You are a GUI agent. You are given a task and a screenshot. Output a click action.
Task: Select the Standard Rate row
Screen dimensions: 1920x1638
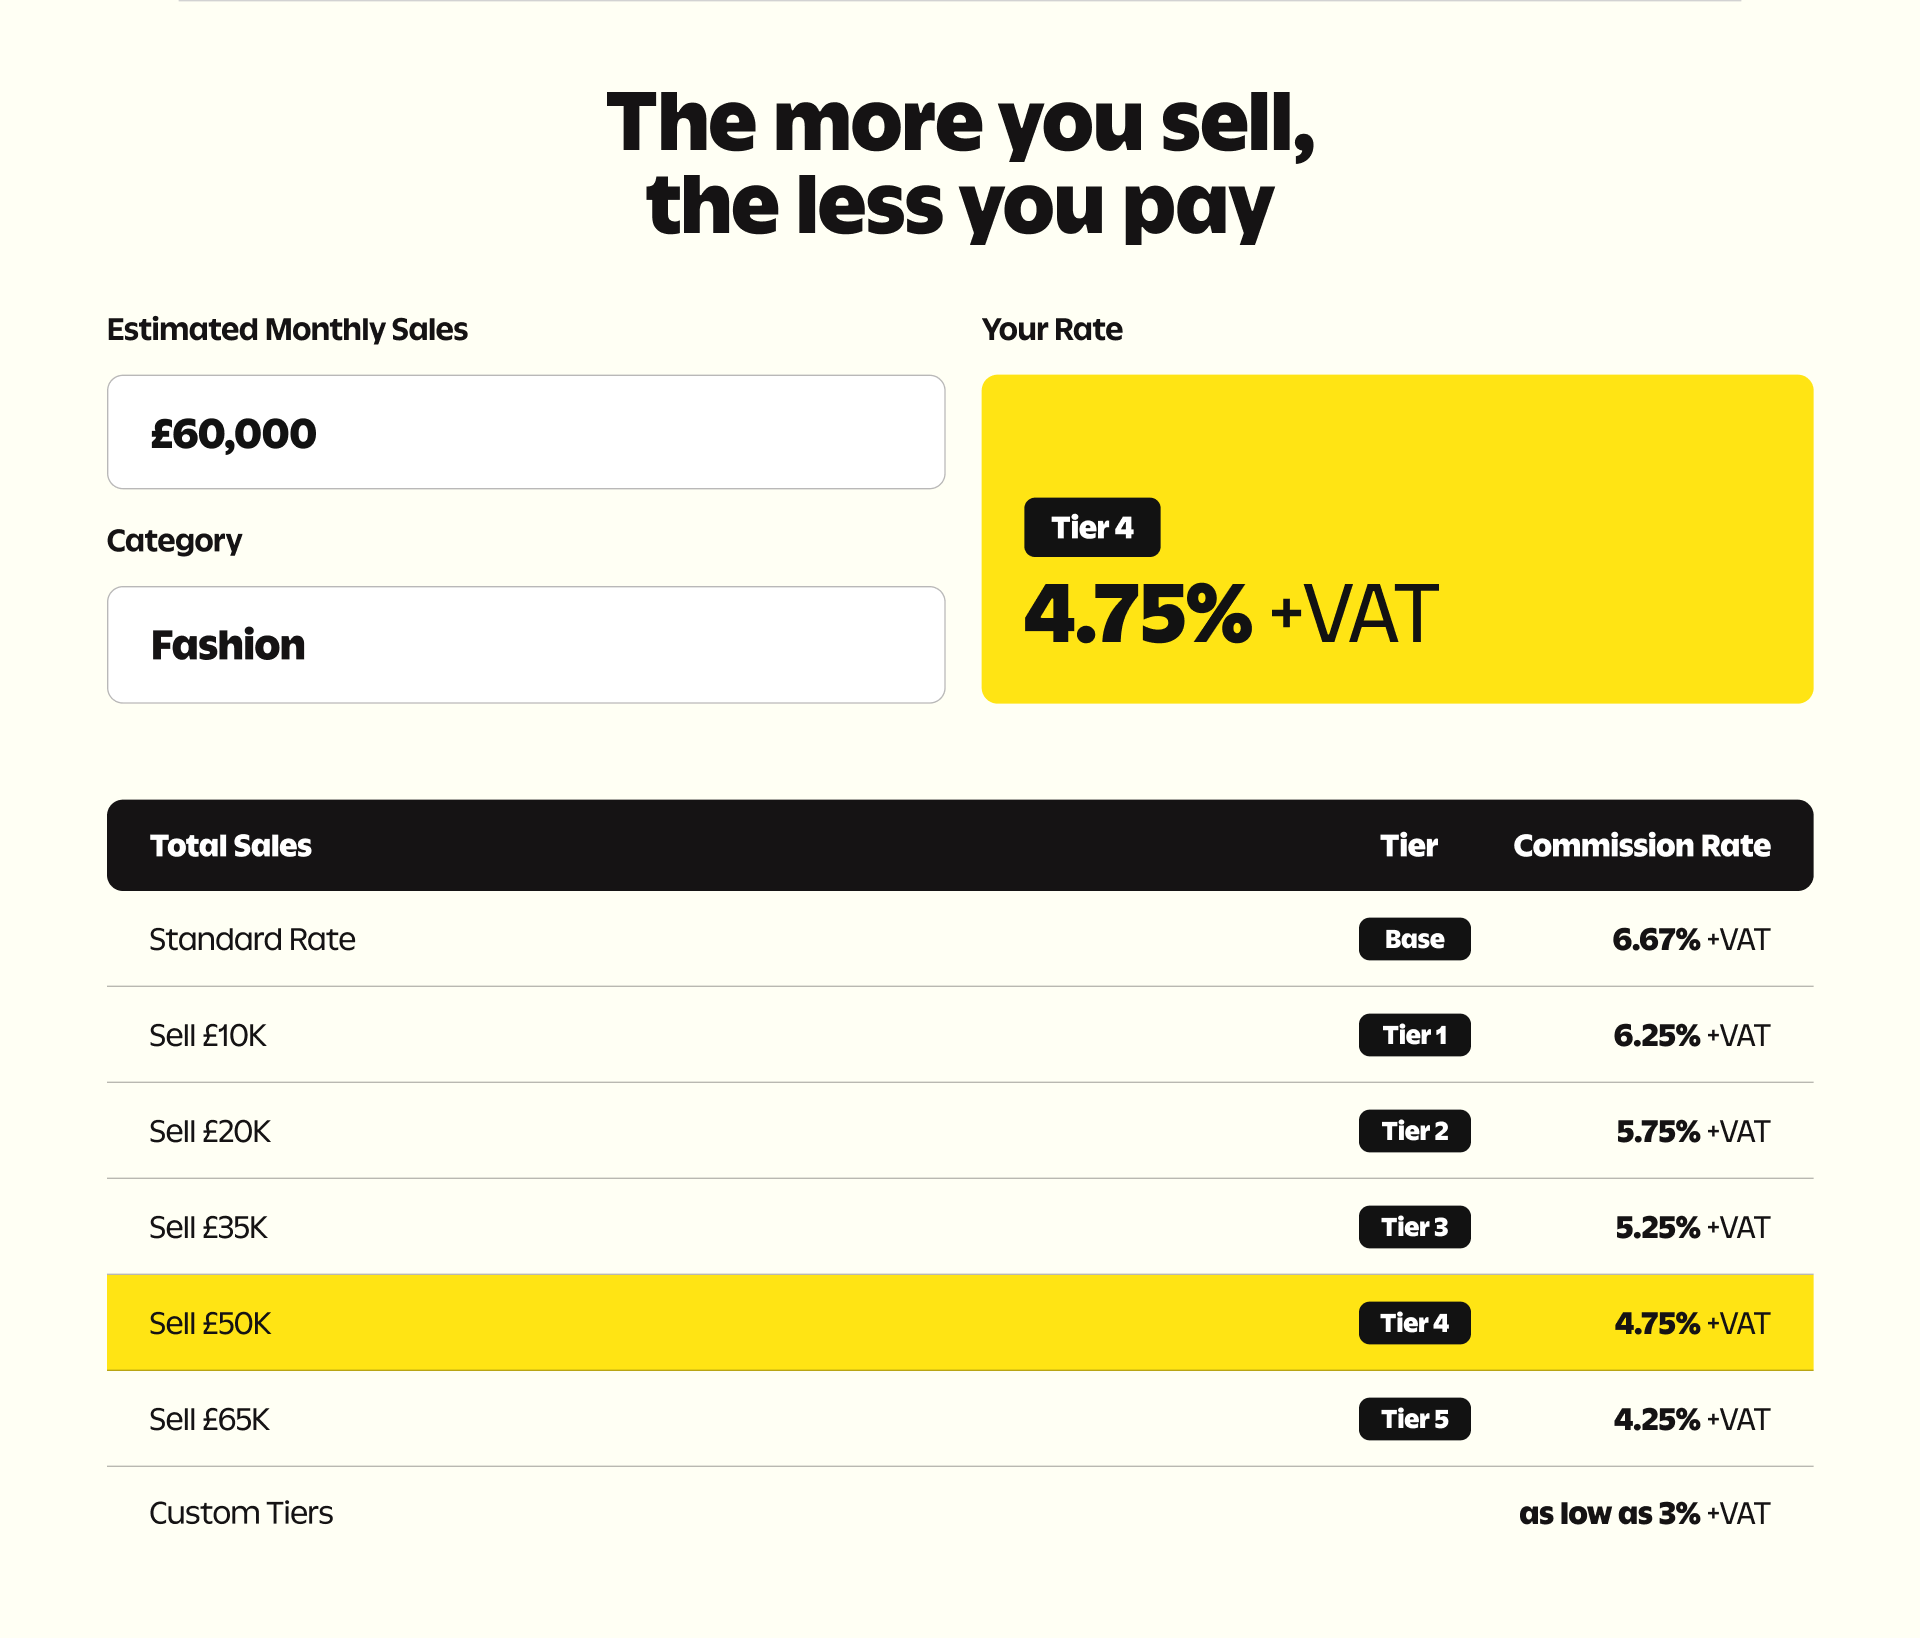(x=960, y=939)
